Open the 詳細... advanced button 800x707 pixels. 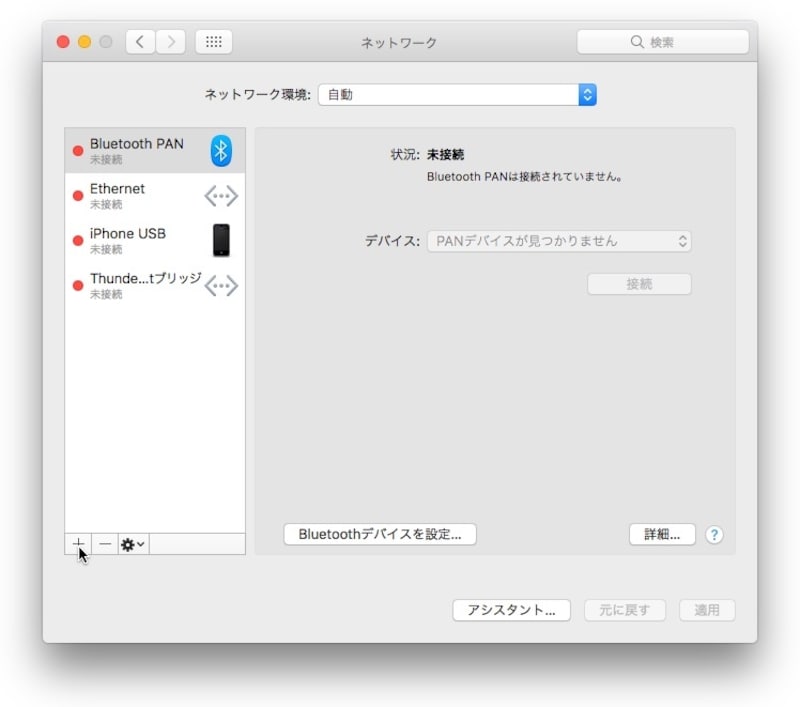tap(662, 534)
